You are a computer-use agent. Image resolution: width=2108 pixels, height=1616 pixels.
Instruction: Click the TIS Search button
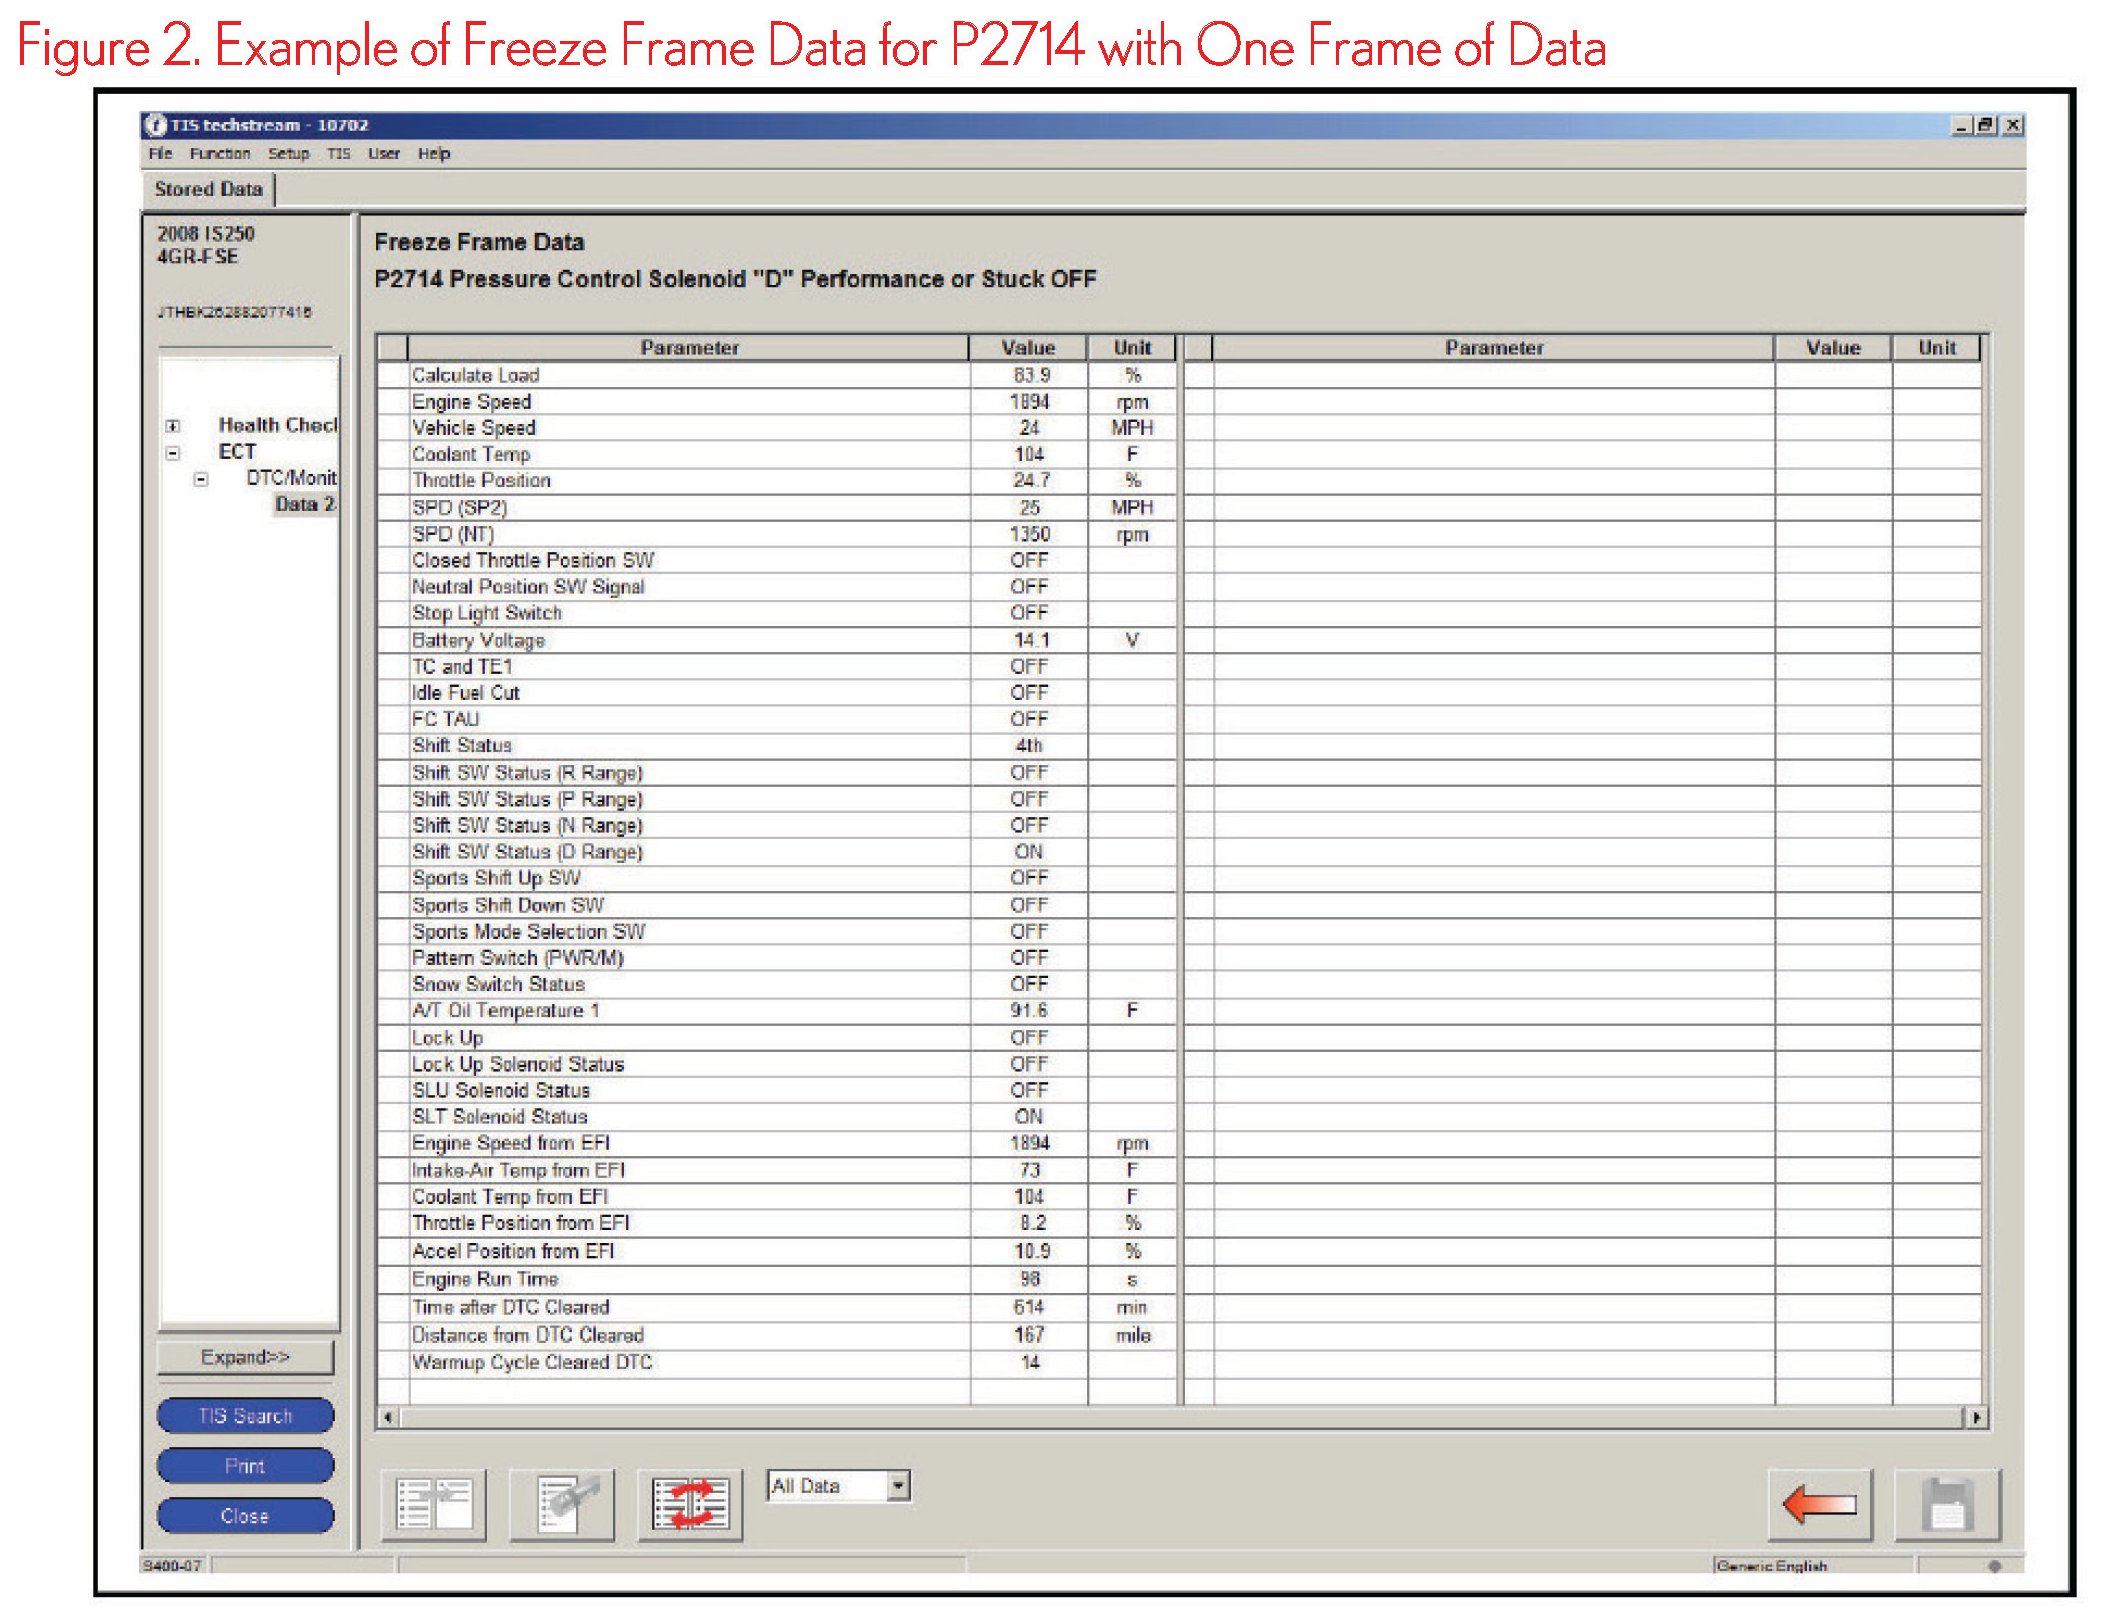point(245,1415)
